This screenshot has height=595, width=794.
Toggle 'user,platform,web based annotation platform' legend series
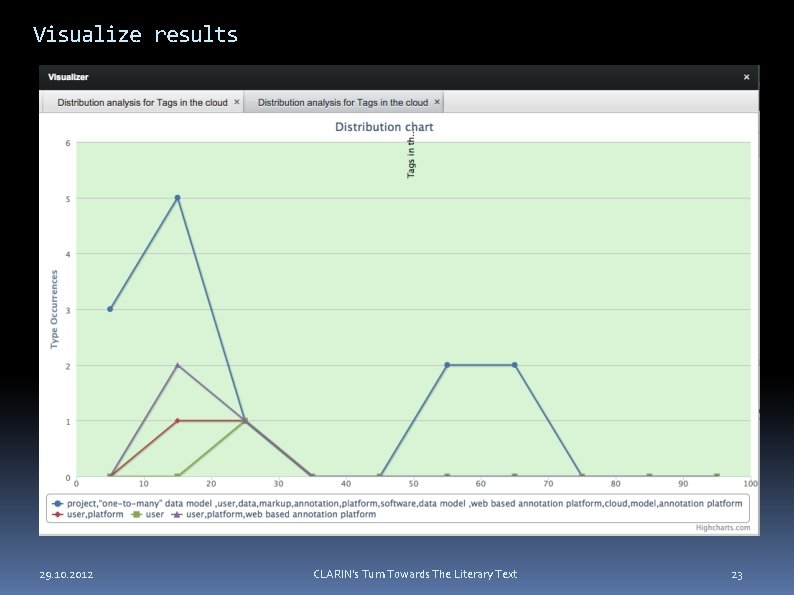pos(274,514)
